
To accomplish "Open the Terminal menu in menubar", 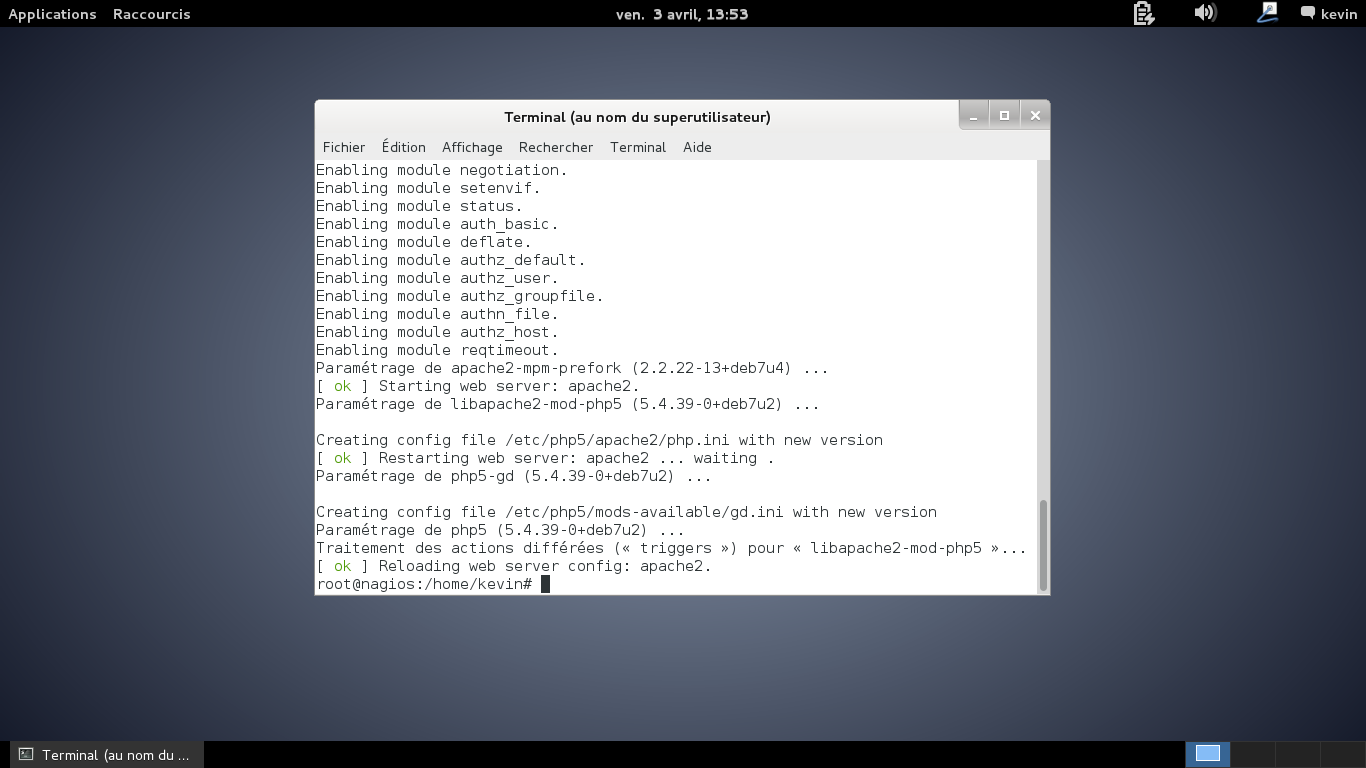I will 638,147.
